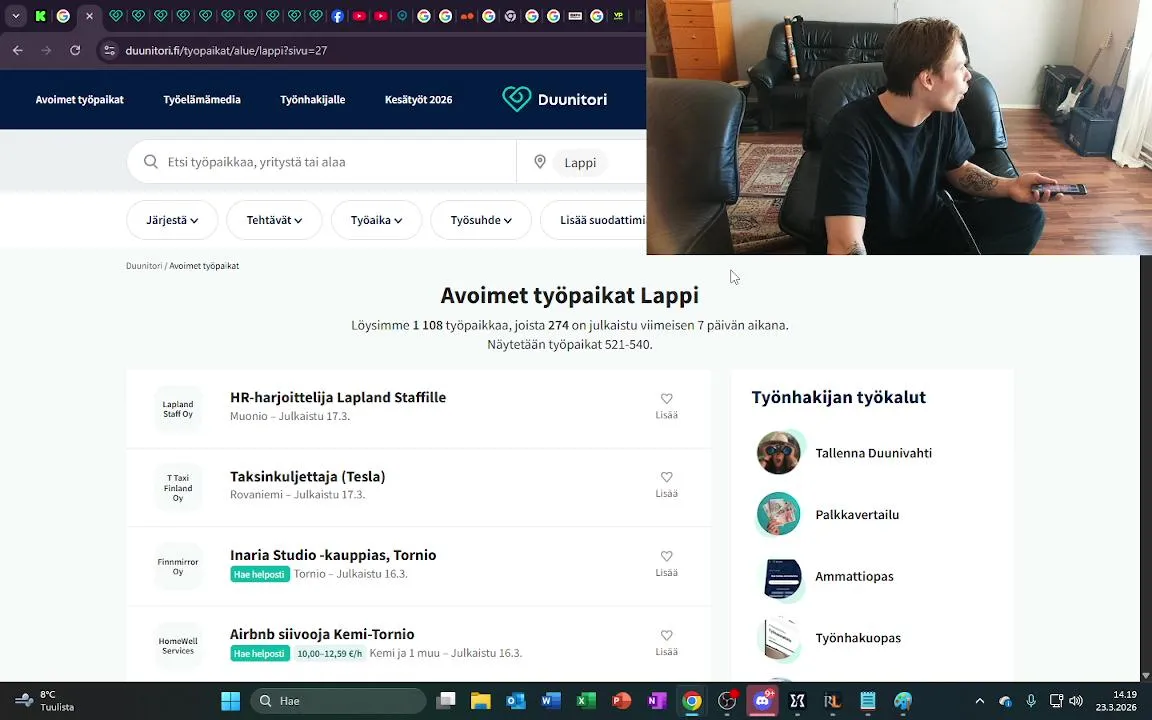This screenshot has height=720, width=1152.
Task: Open Avoimet työpaikat menu item
Action: click(79, 99)
